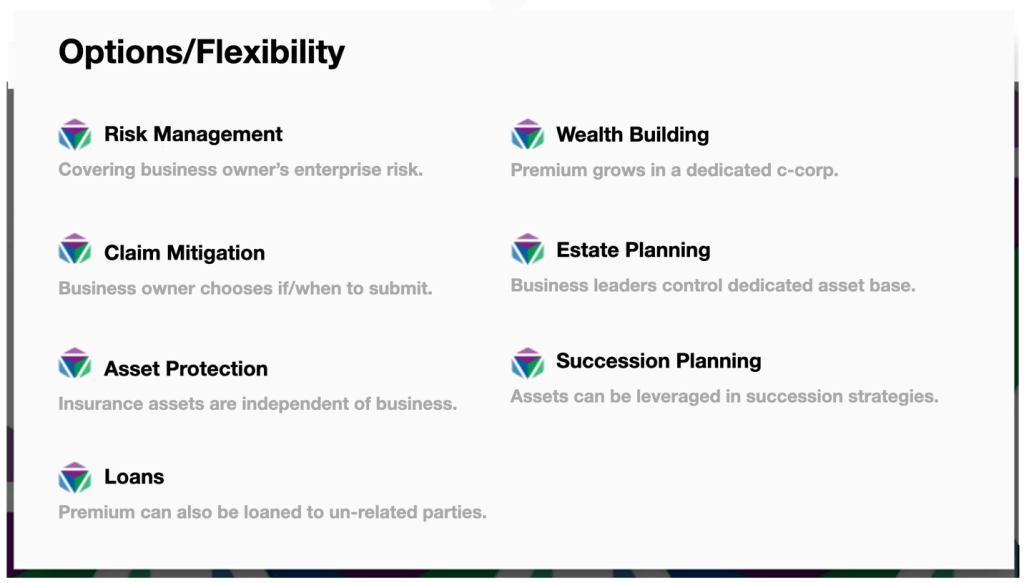Click text 'Assets can be leveraged in succession strategies.'
This screenshot has width=1024, height=583.
click(724, 397)
